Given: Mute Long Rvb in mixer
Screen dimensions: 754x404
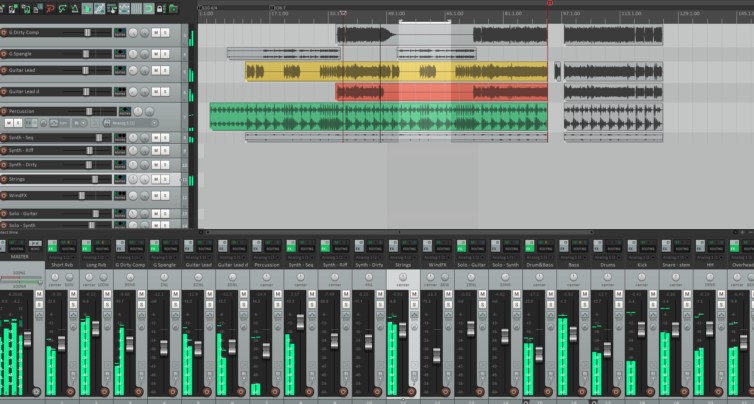Looking at the screenshot, I should tap(107, 294).
